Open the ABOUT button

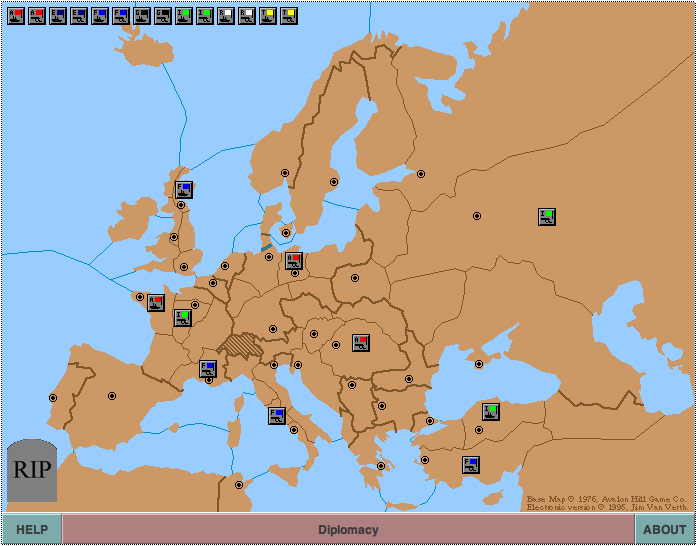pos(664,529)
